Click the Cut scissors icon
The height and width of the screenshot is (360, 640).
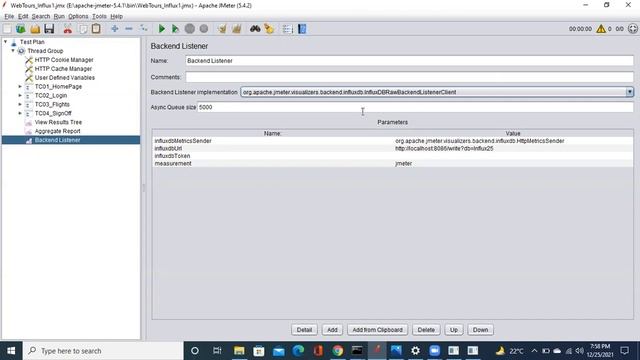68,29
